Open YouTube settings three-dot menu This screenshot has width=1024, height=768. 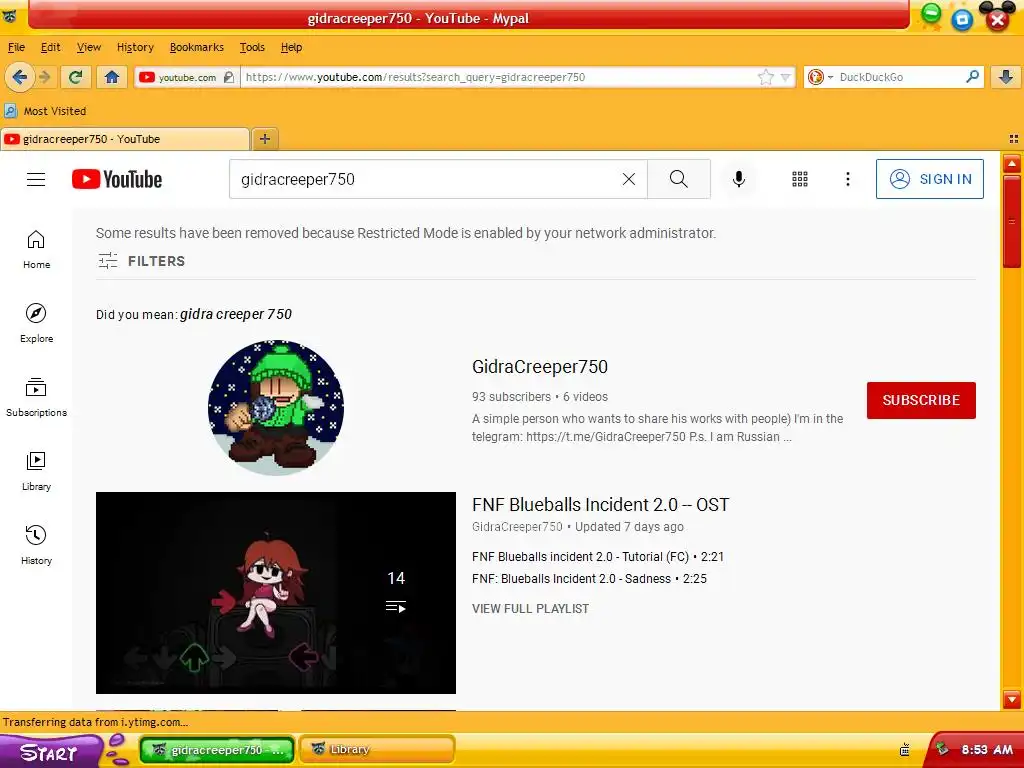click(848, 179)
